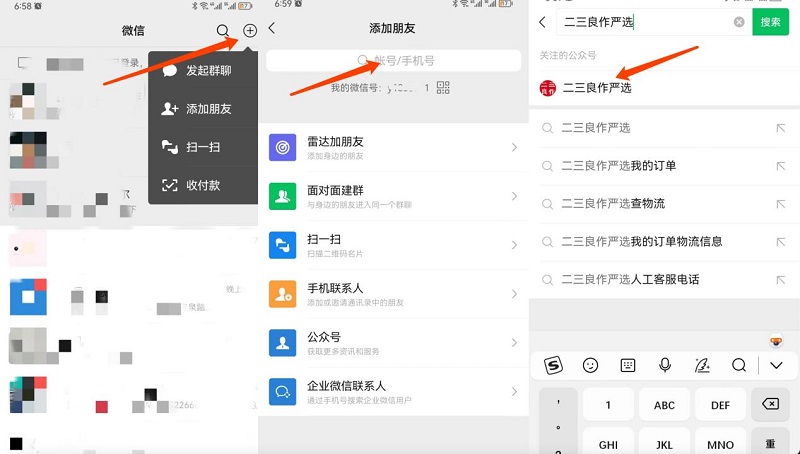The width and height of the screenshot is (800, 454).
Task: Tap the 雷达加朋友 radar icon
Action: (283, 147)
